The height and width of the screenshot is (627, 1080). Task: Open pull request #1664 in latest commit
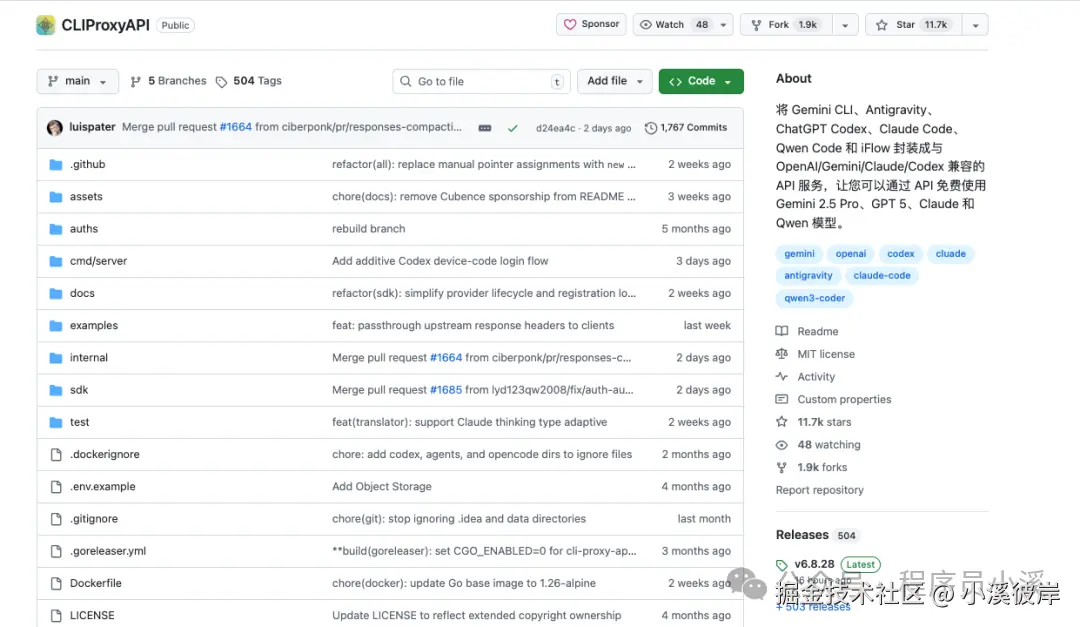point(236,127)
